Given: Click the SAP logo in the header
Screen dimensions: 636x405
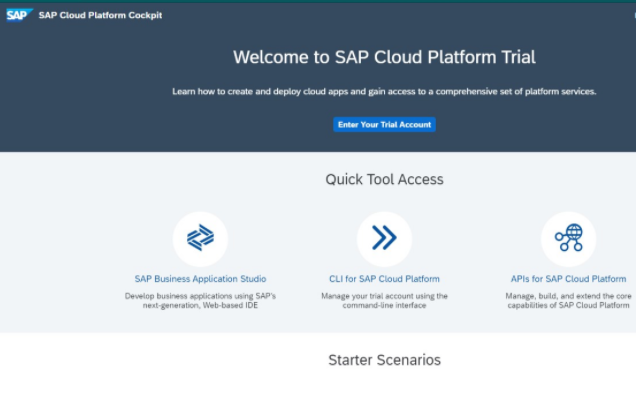Looking at the screenshot, I should point(19,15).
